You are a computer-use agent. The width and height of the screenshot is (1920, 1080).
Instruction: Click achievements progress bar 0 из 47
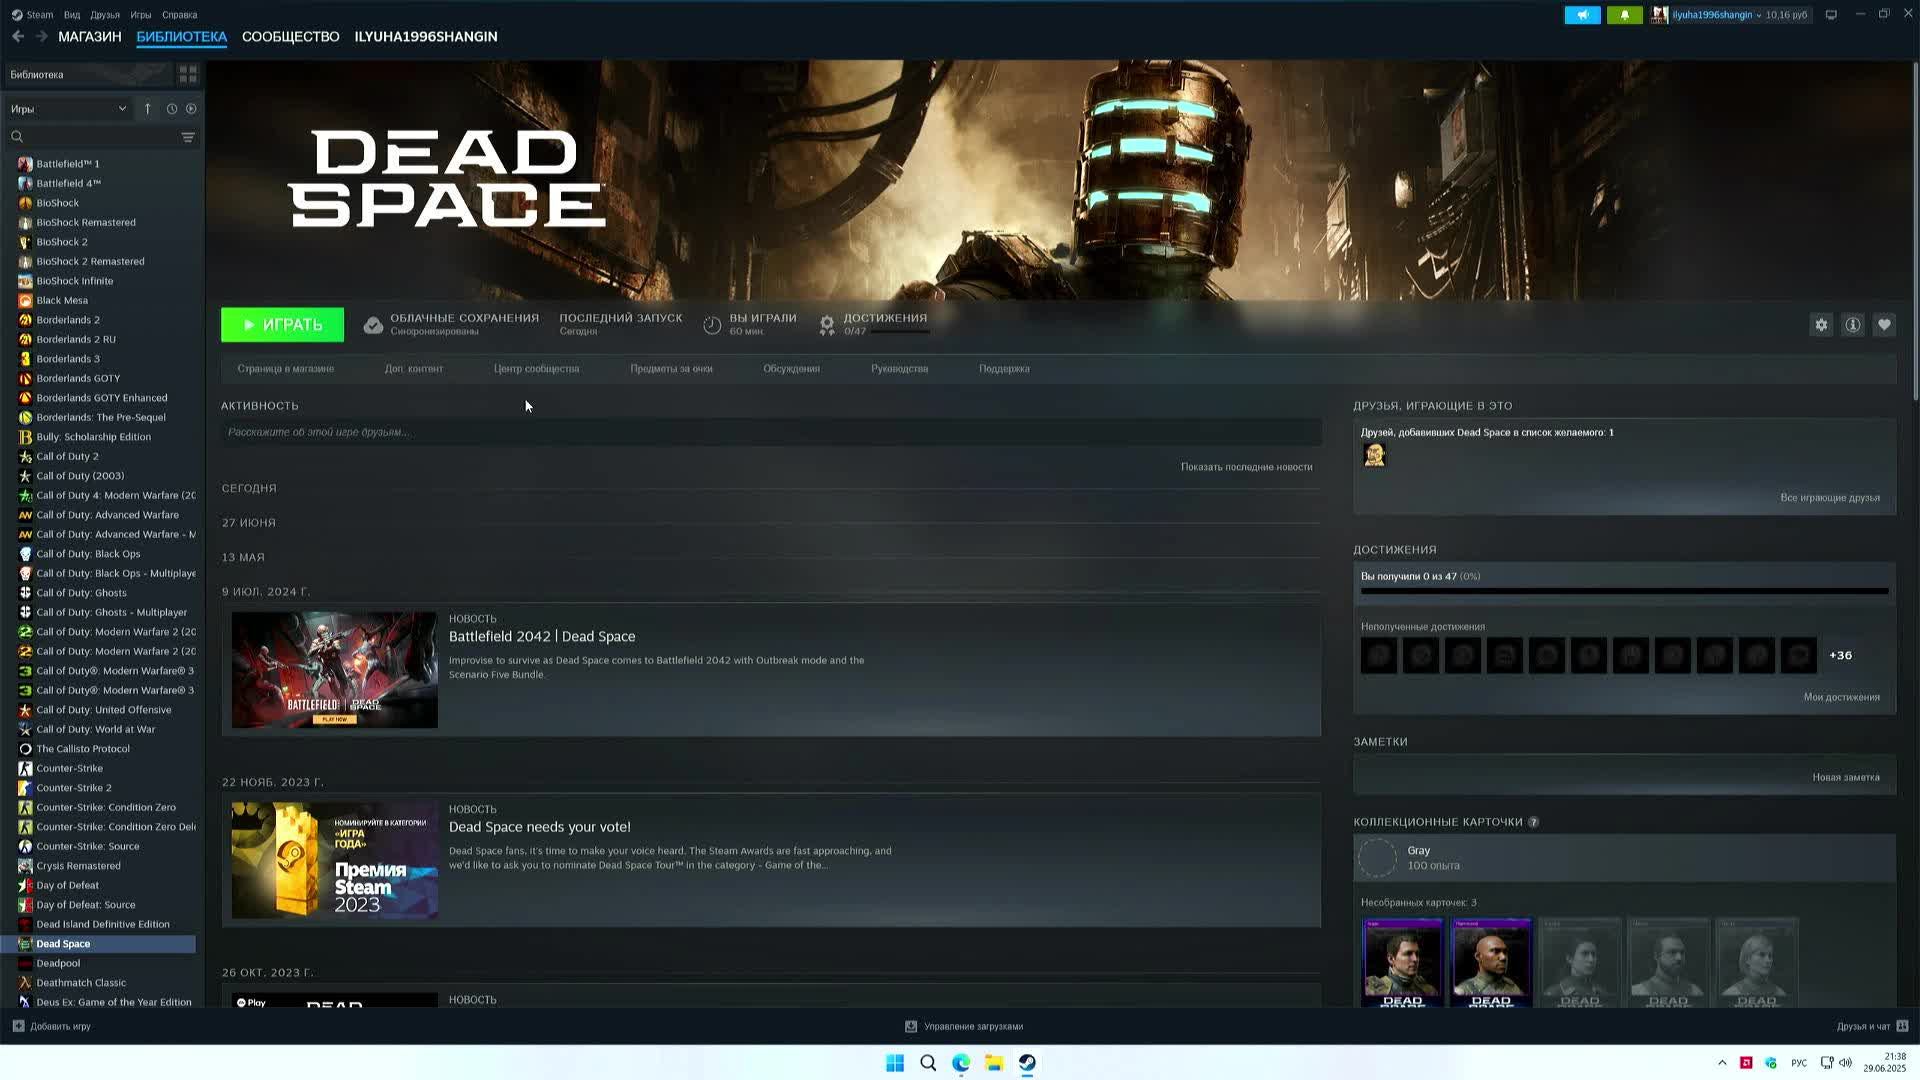[1624, 591]
